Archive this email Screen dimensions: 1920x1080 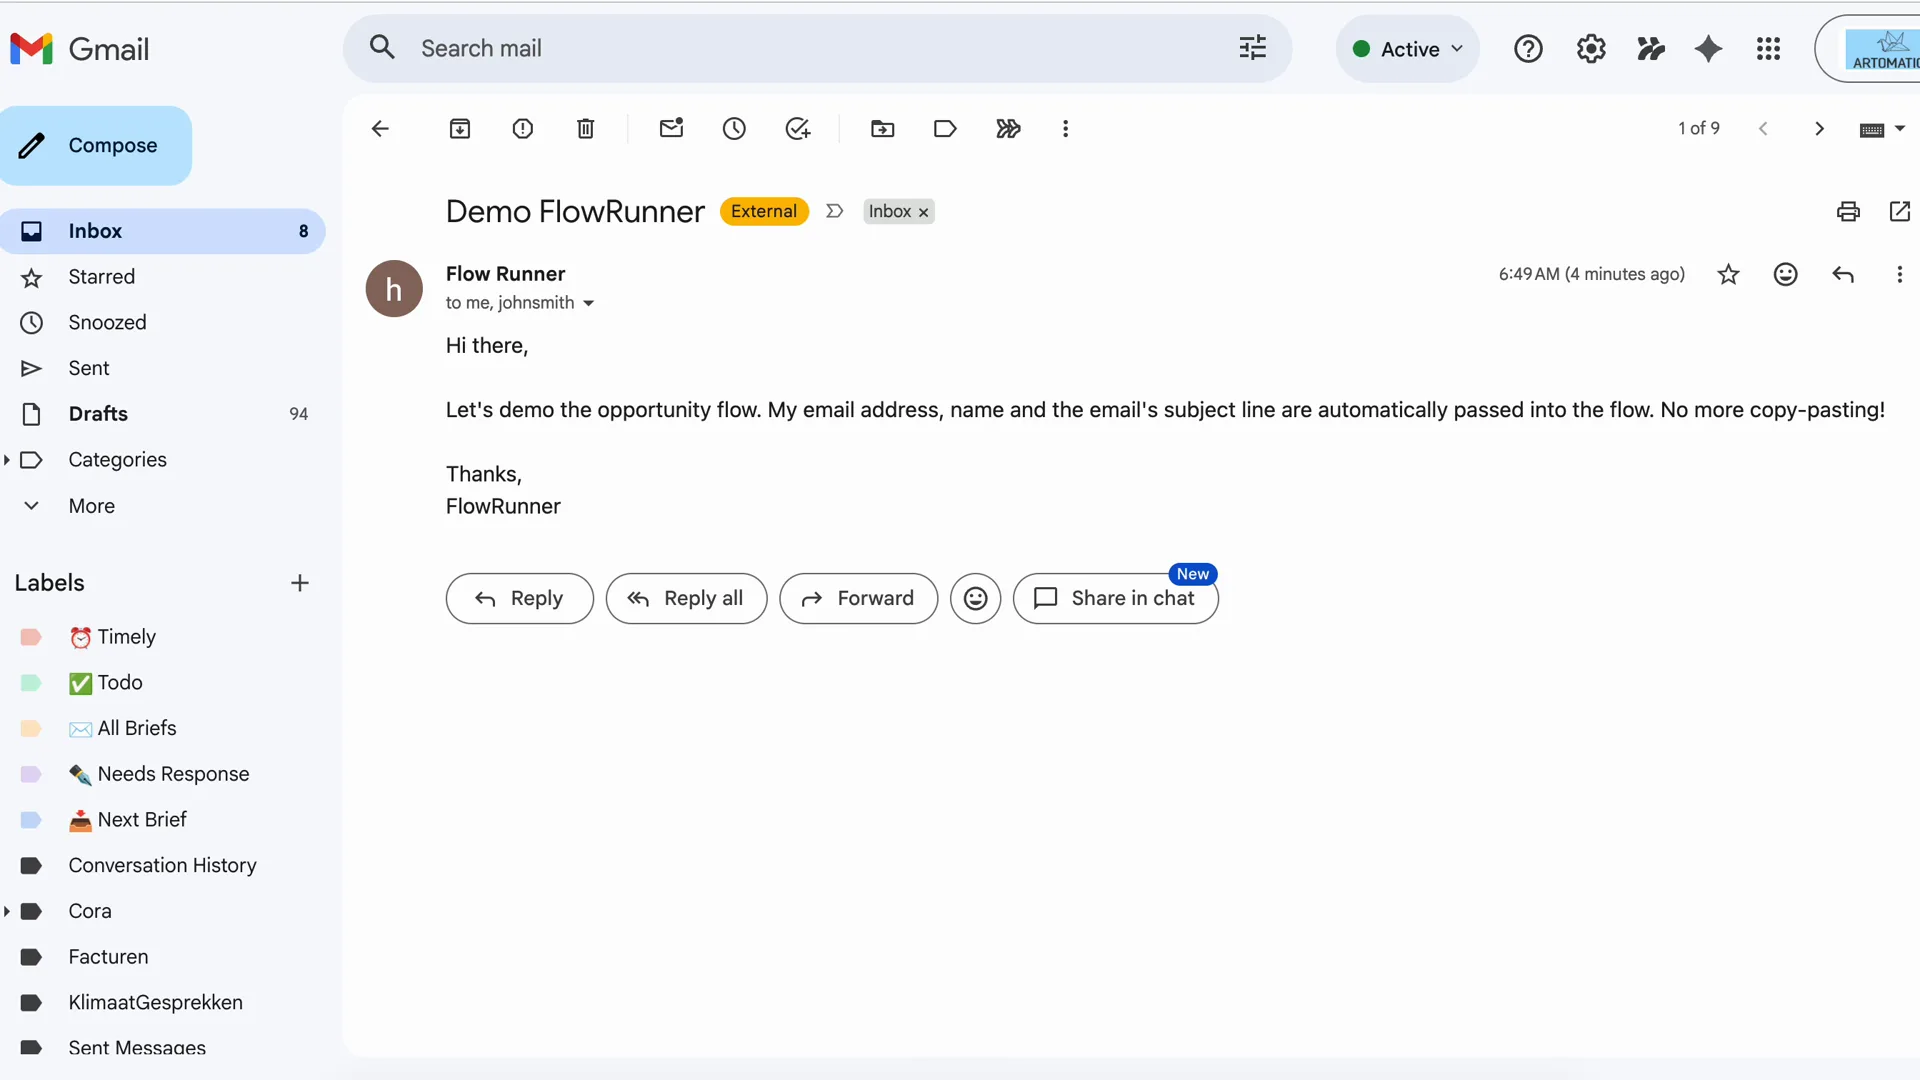(x=460, y=129)
